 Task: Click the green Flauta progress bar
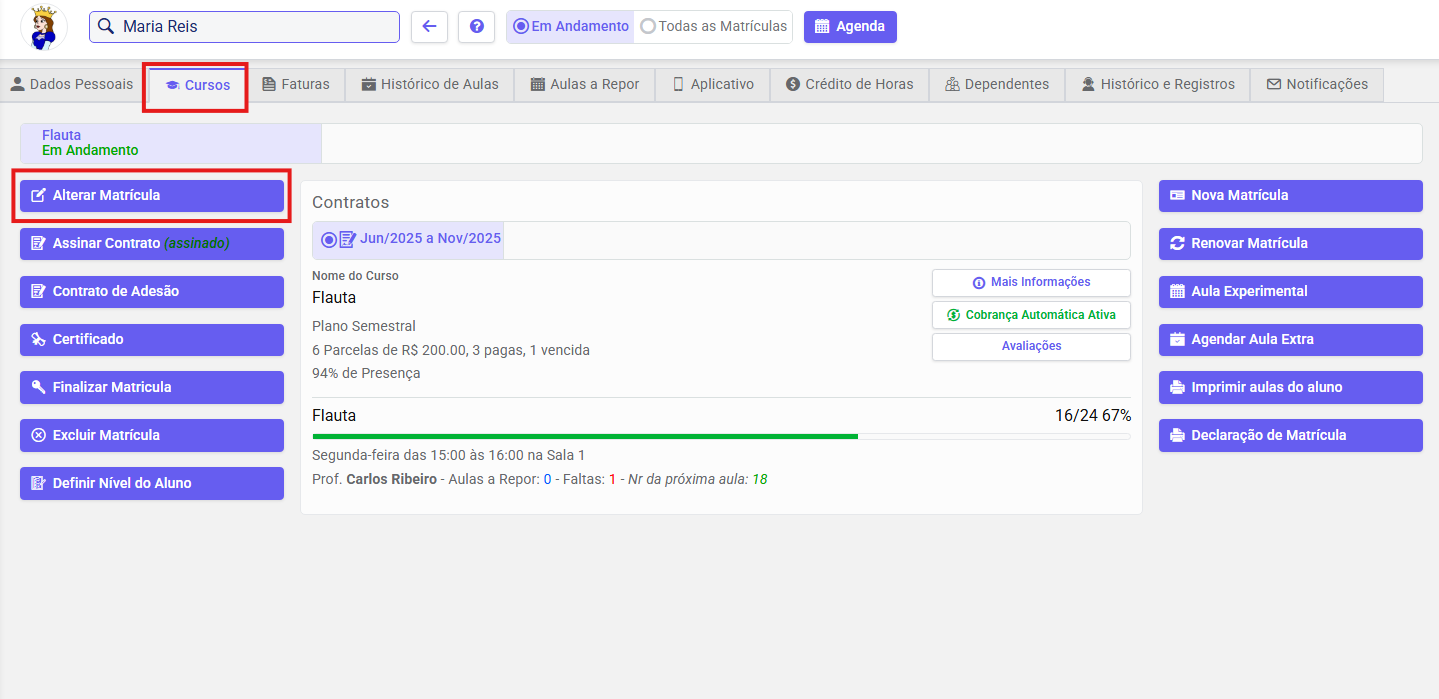tap(585, 436)
